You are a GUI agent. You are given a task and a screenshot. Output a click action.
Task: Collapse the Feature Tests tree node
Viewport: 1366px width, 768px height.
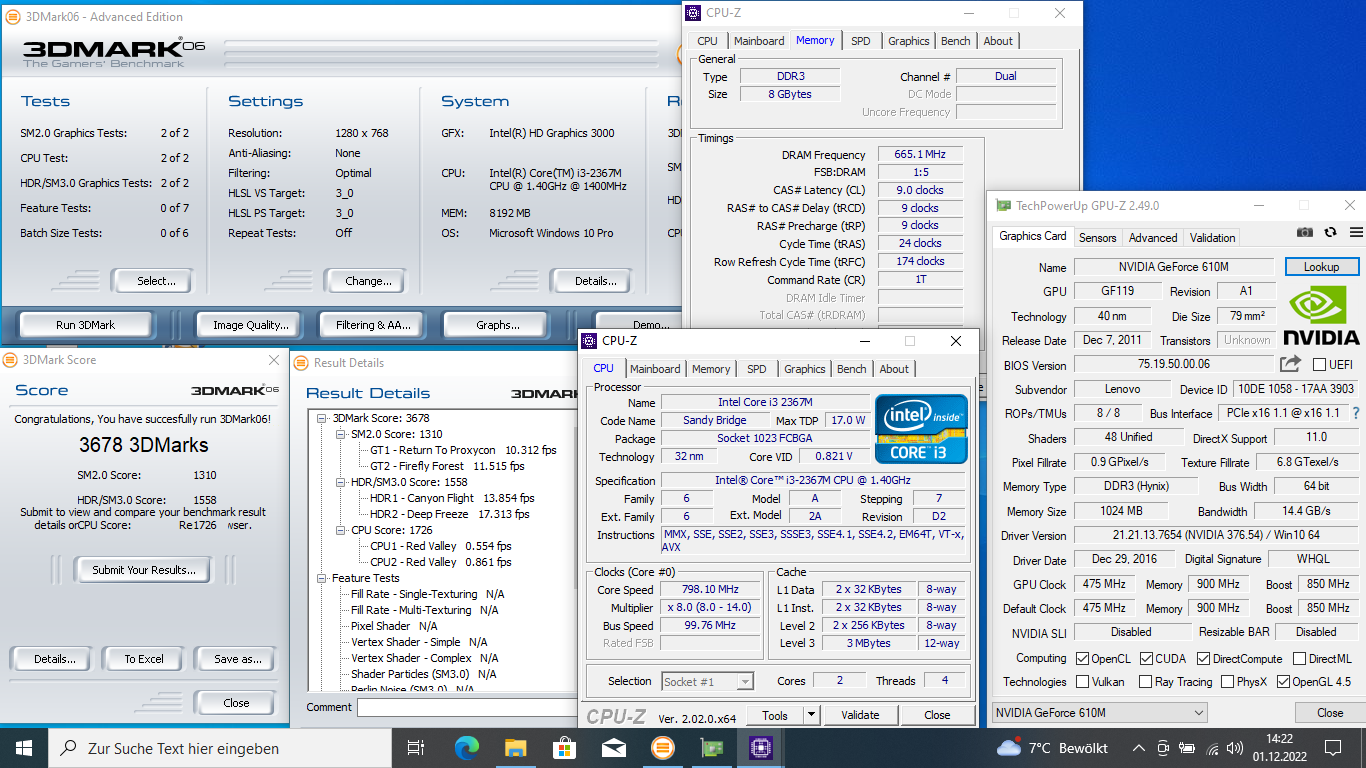click(x=323, y=578)
